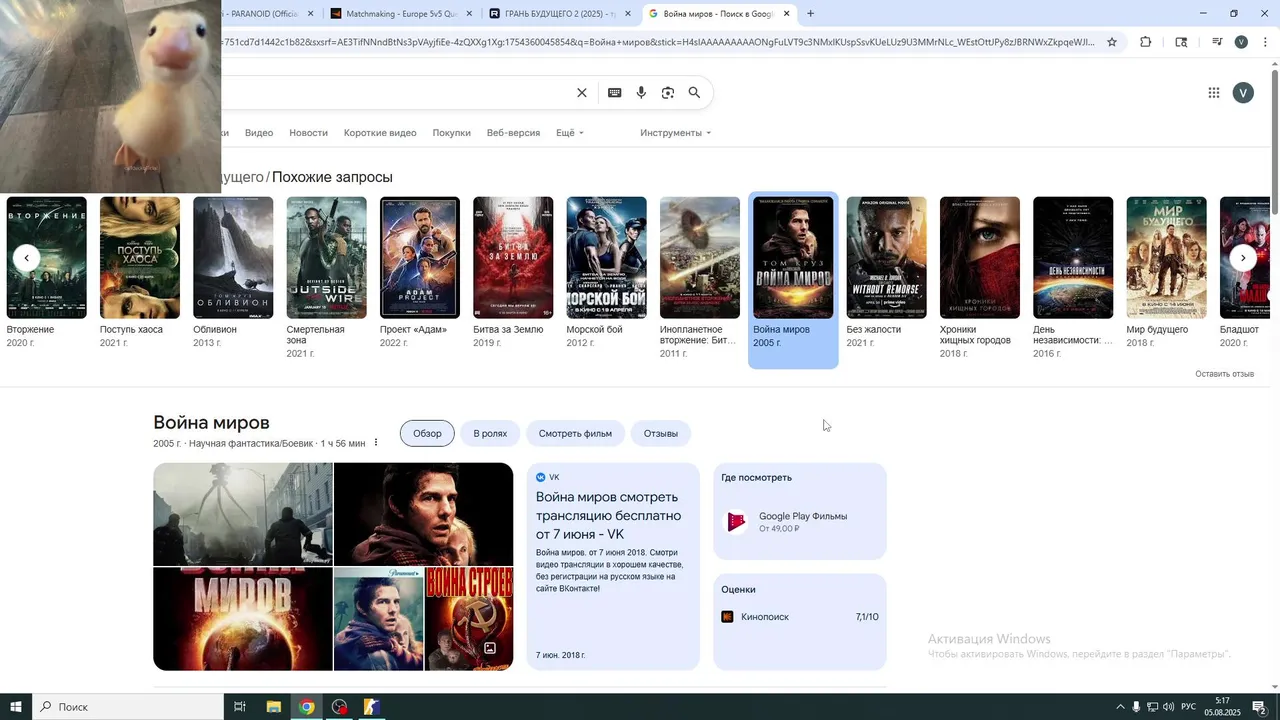Bookmark this page with the star icon
Image resolution: width=1280 pixels, height=720 pixels.
(1112, 42)
